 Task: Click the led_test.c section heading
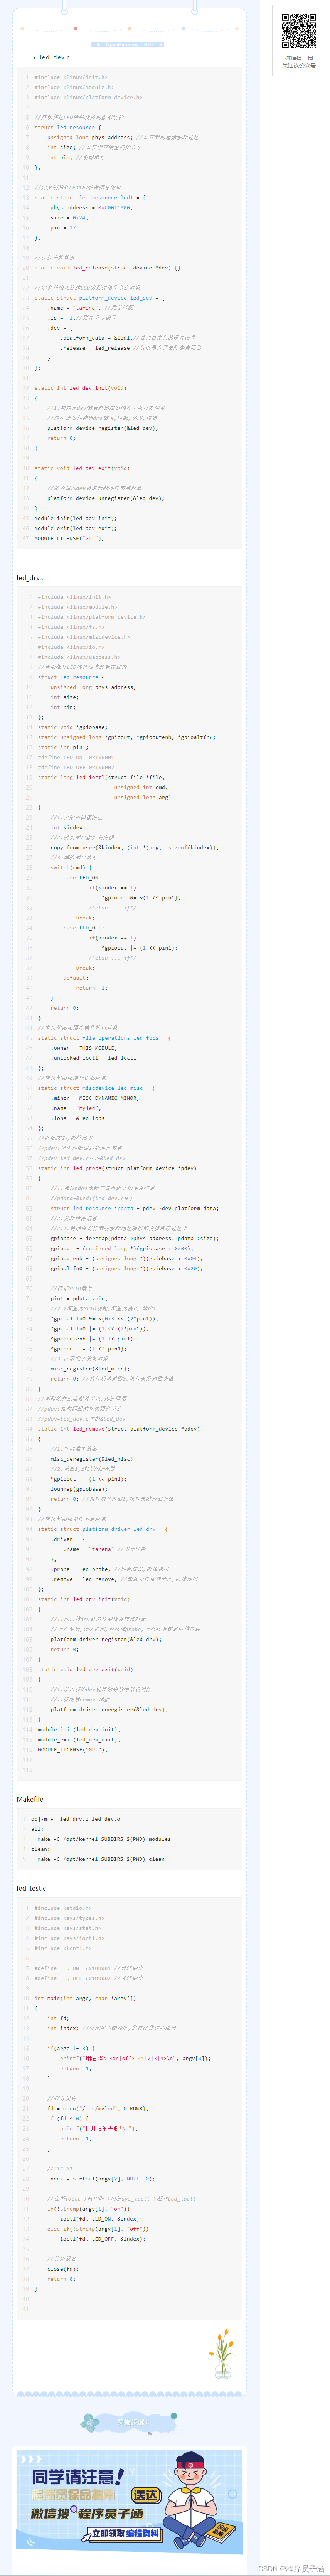tap(31, 1888)
